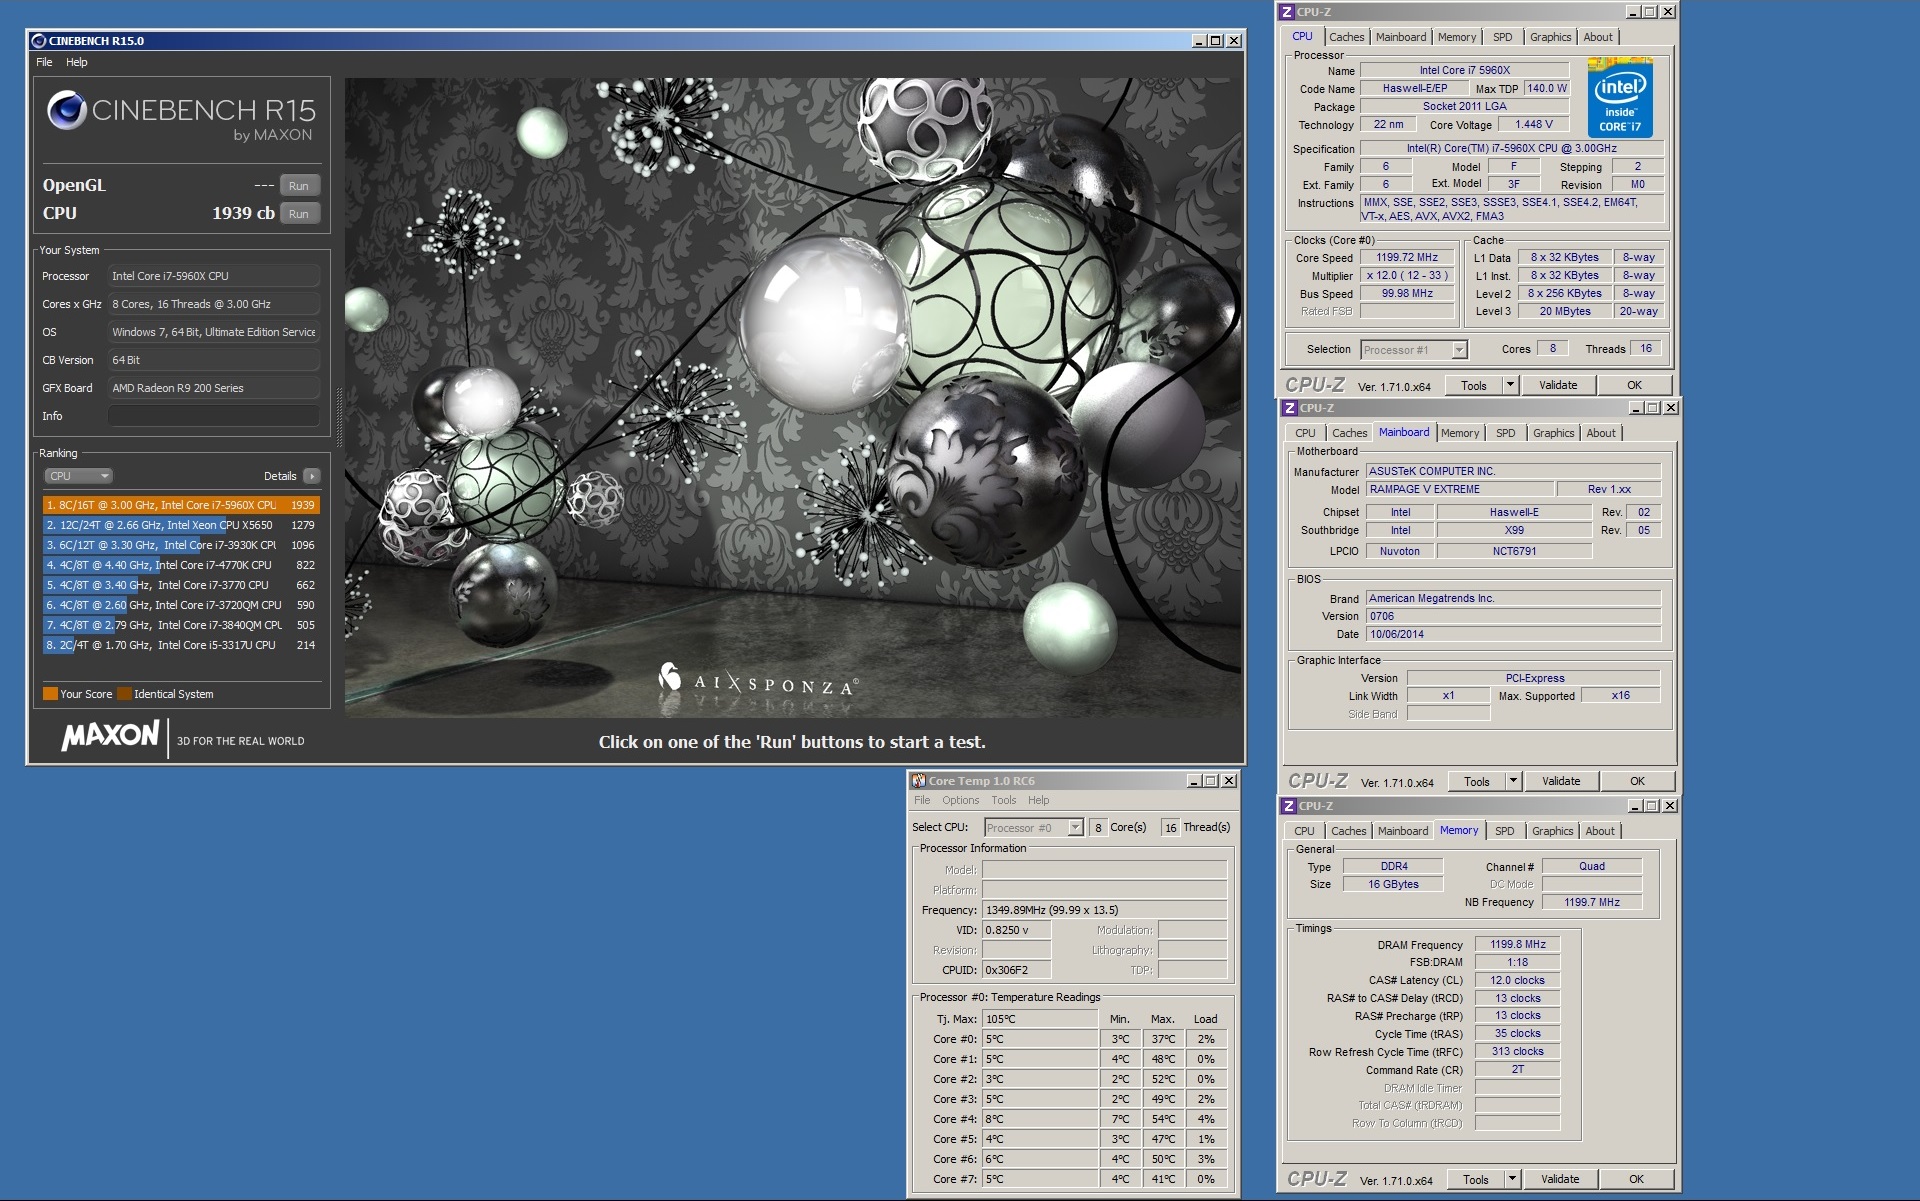Select Graphics tab in Memory CPU-Z window
The width and height of the screenshot is (1920, 1201).
coord(1552,831)
